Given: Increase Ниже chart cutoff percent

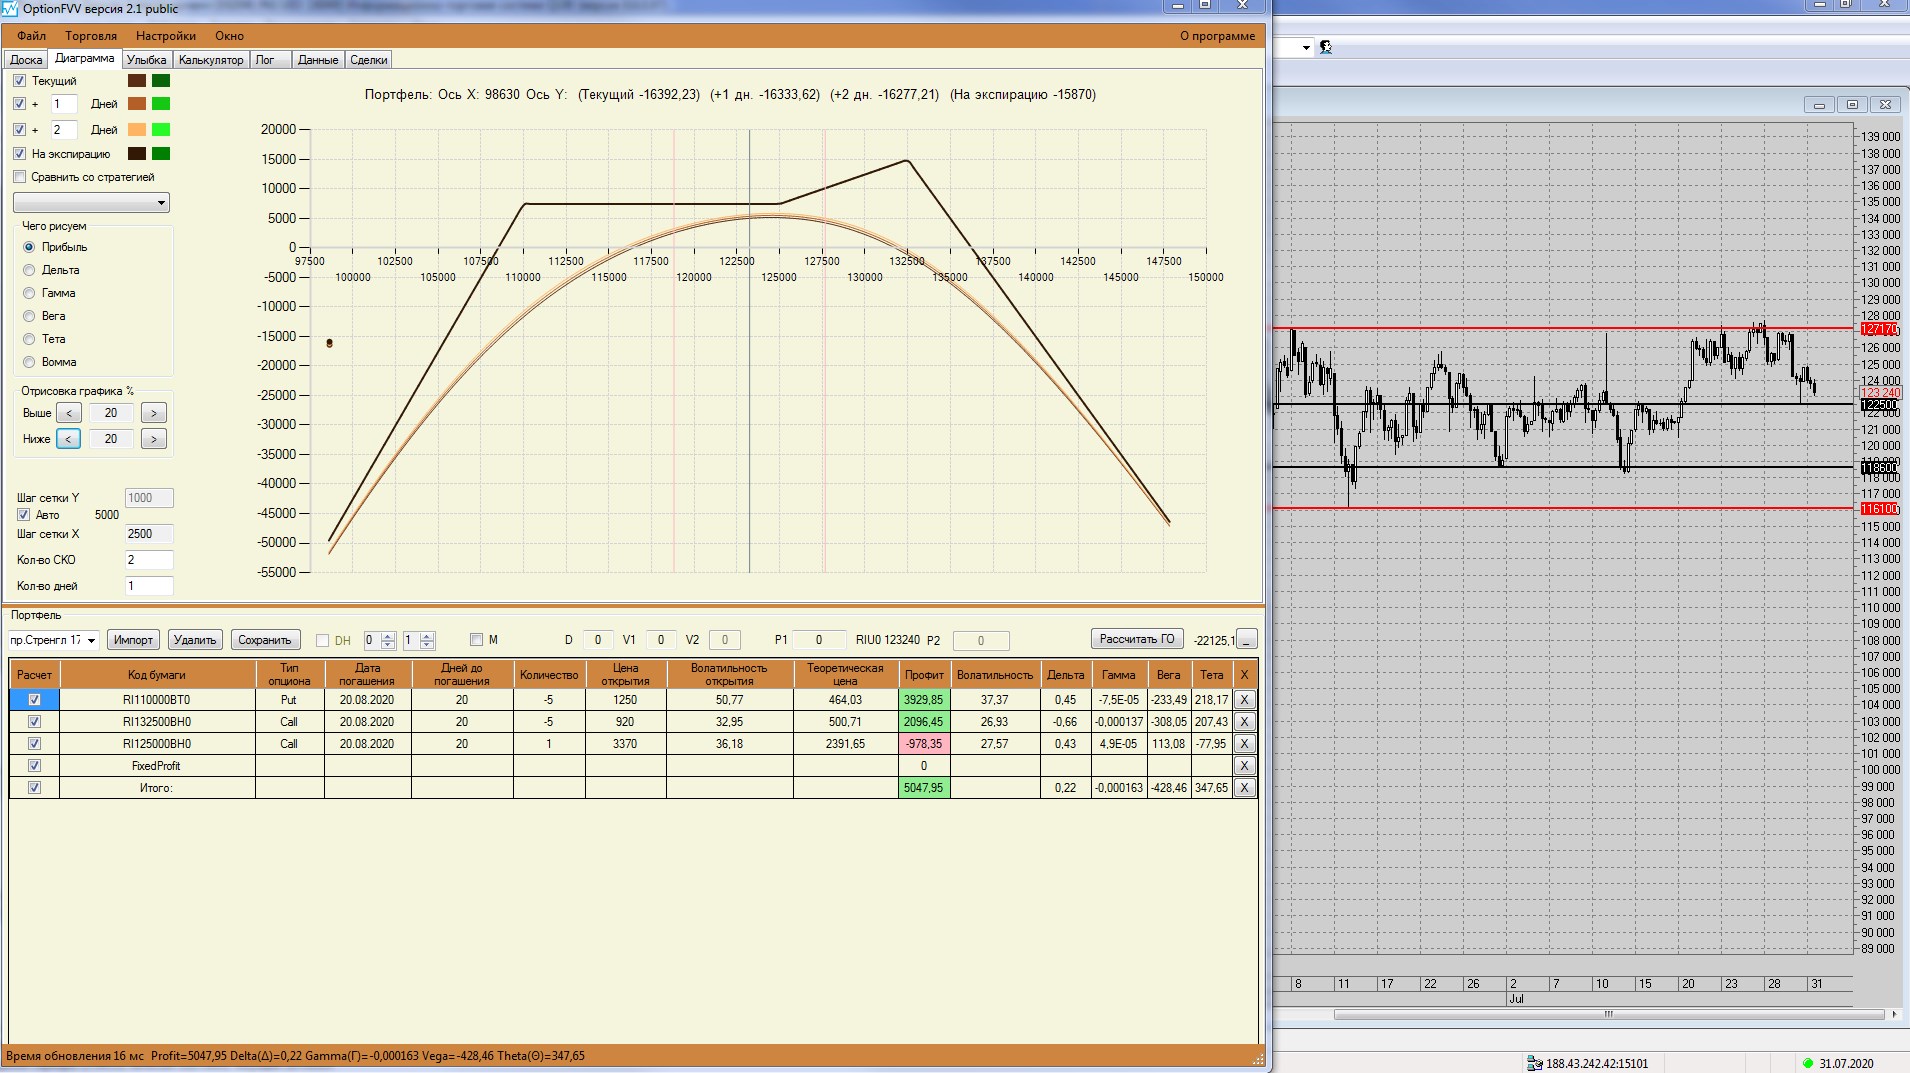Looking at the screenshot, I should point(153,439).
